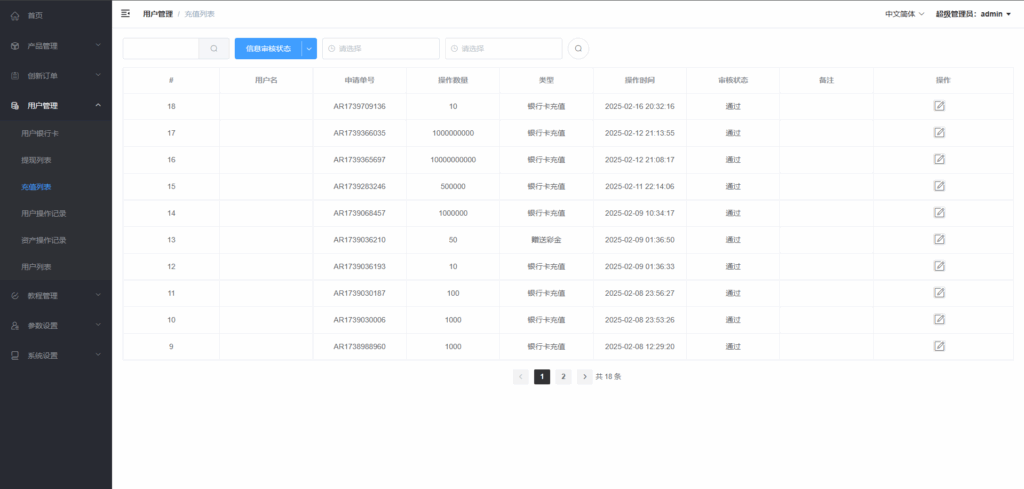Open 用户列表 in the sidebar
This screenshot has width=1024, height=489.
pos(37,267)
